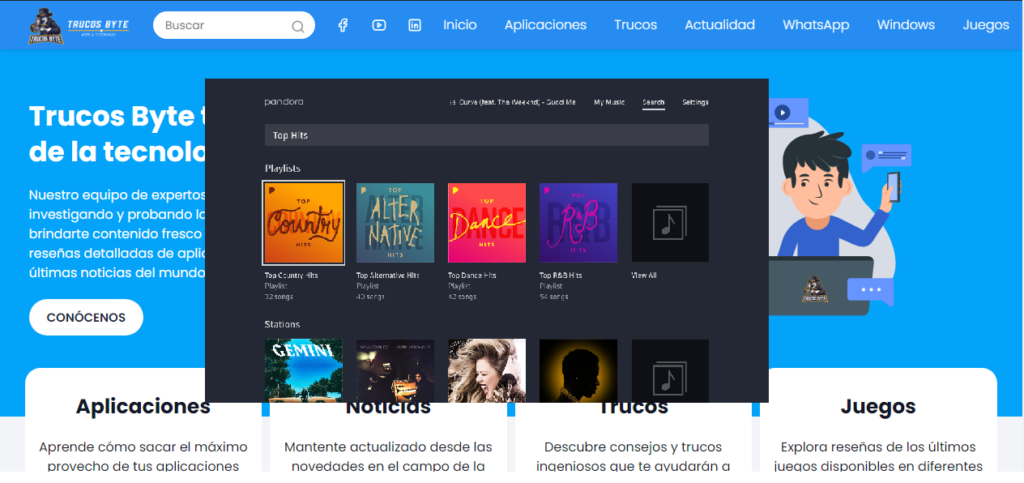Click the Top R&B Hits title text
1024x483 pixels.
click(x=561, y=275)
